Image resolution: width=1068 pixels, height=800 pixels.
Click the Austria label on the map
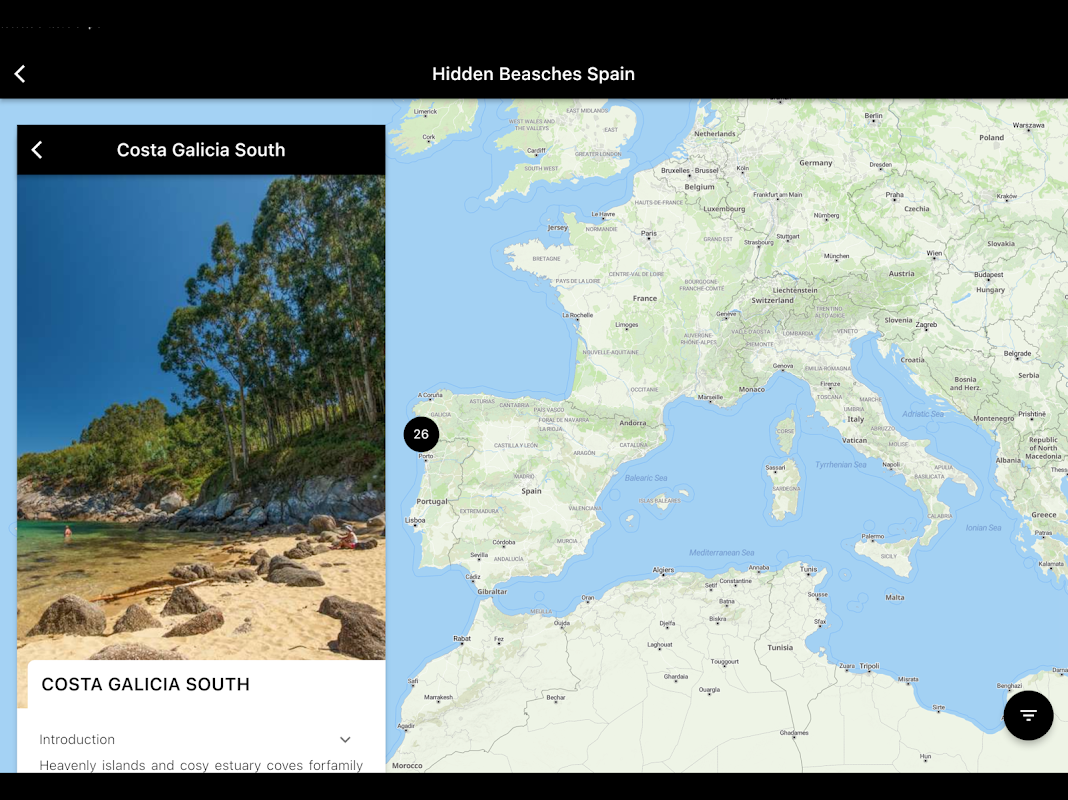coord(901,274)
